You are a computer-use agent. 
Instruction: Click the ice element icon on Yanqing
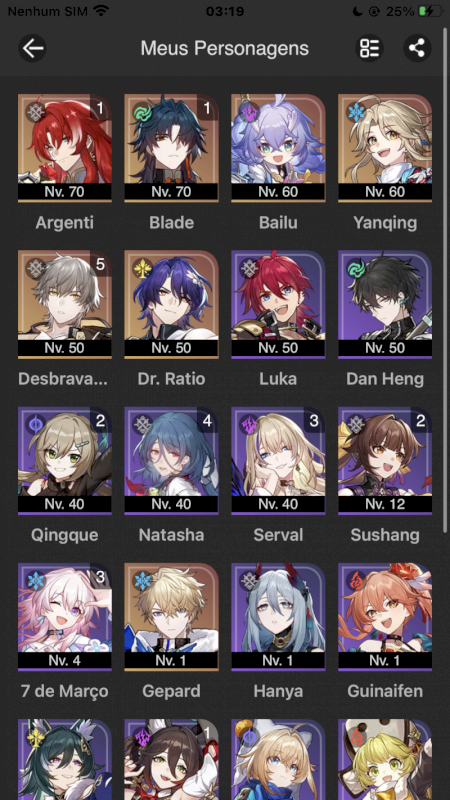[x=355, y=112]
